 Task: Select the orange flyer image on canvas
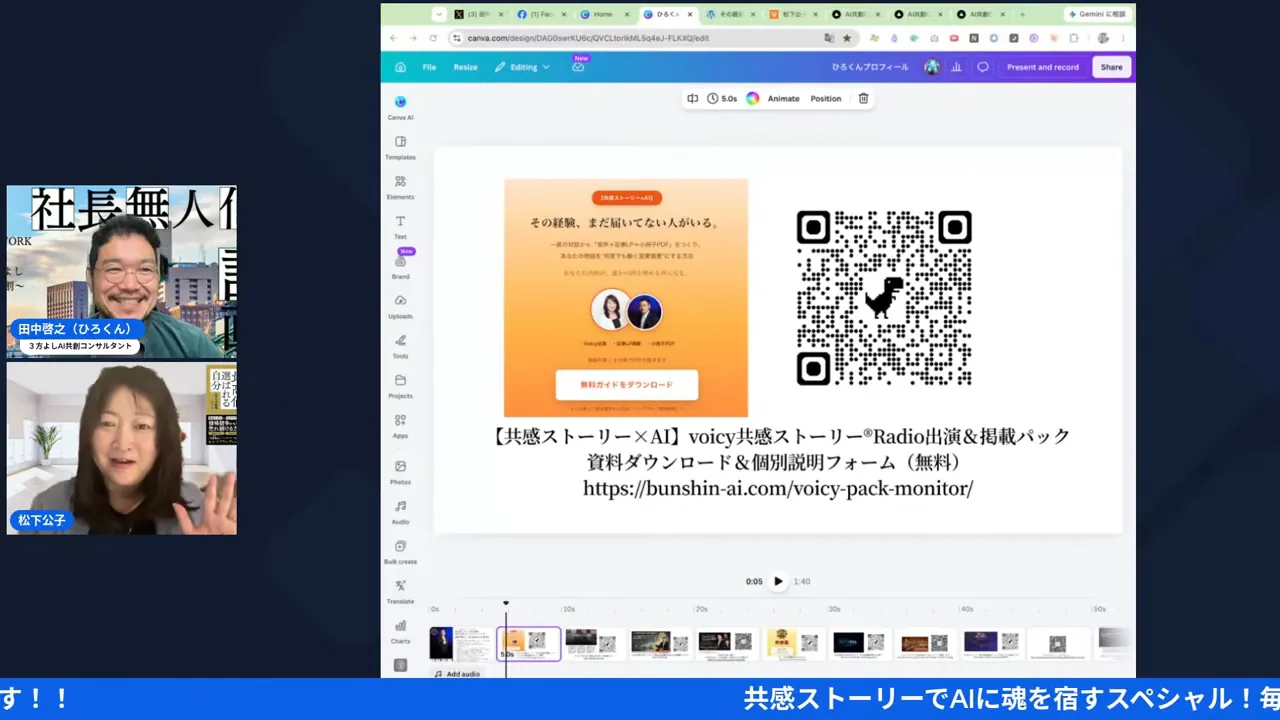coord(626,298)
